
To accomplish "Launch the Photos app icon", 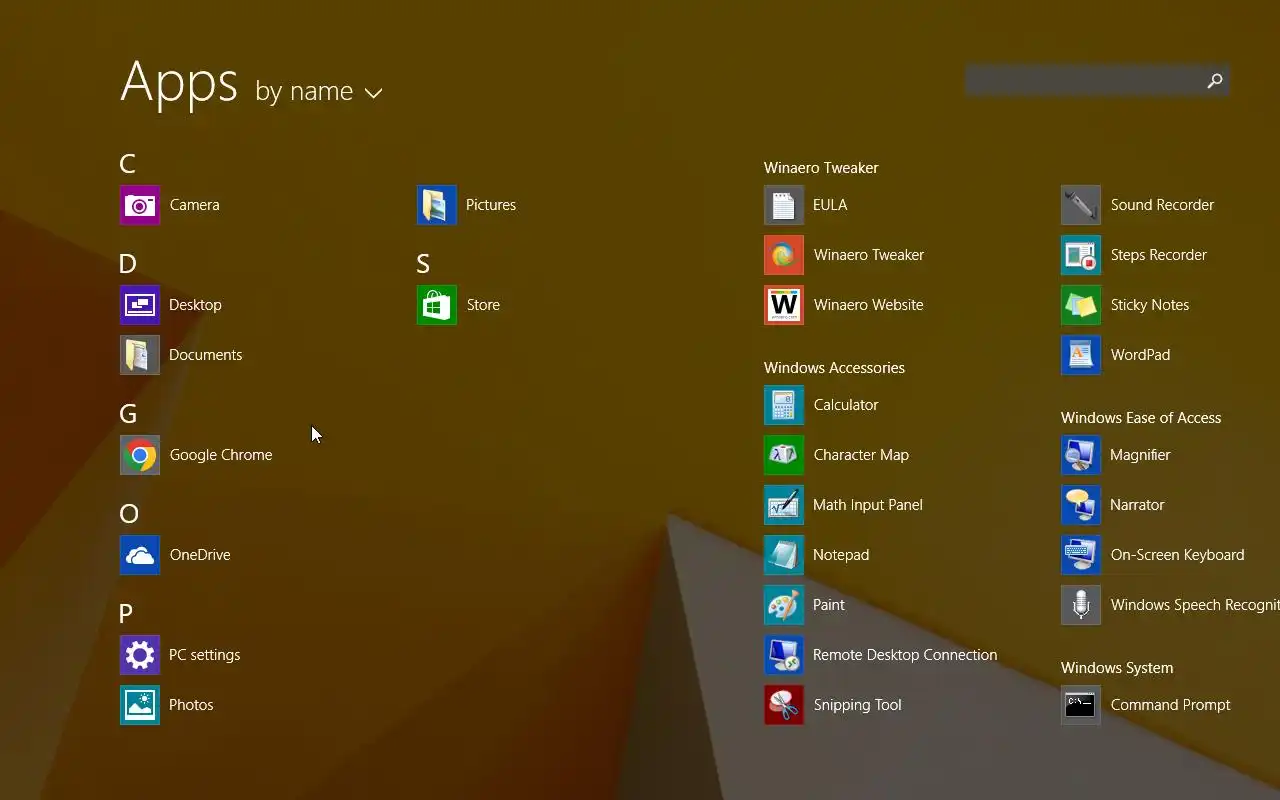I will tap(140, 705).
